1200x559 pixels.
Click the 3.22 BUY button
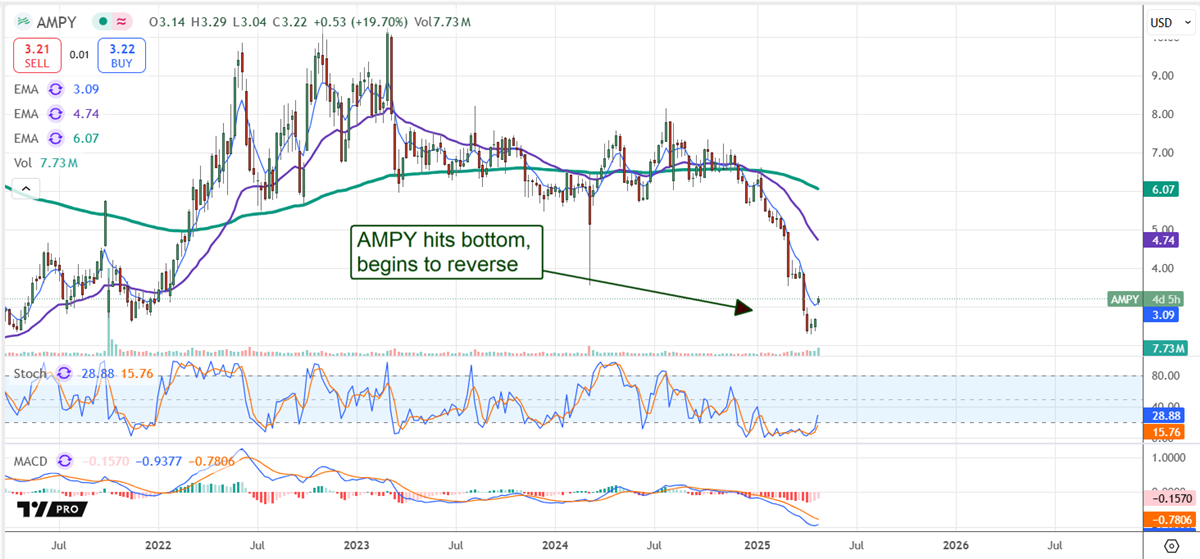[122, 55]
